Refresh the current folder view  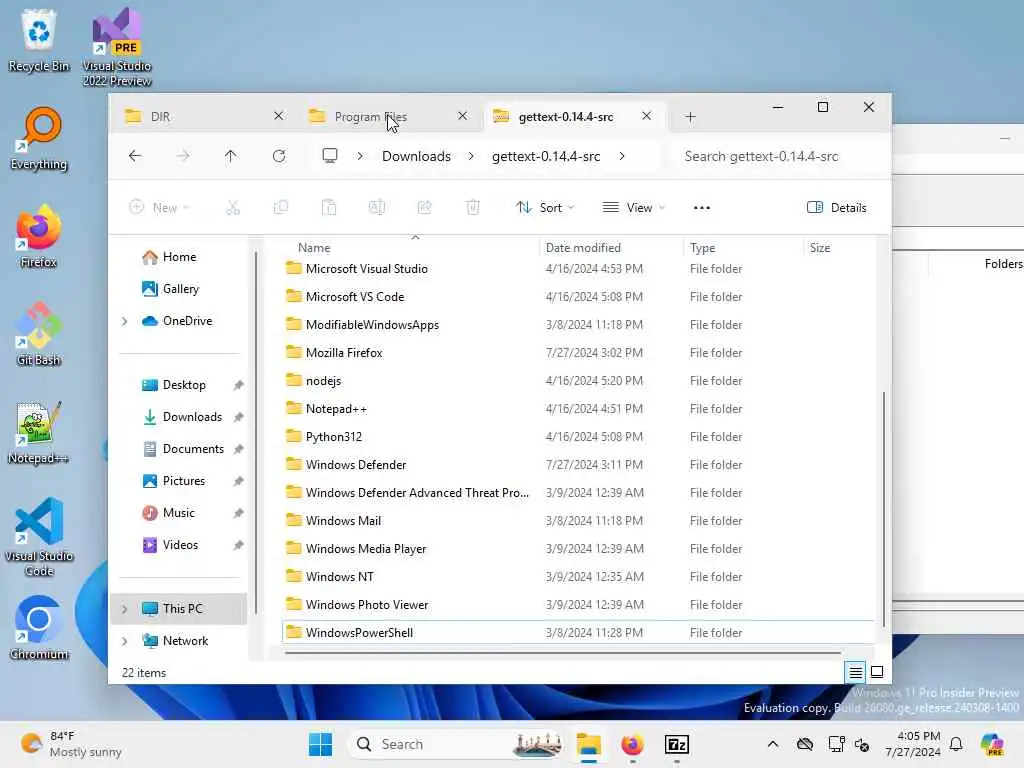[279, 156]
